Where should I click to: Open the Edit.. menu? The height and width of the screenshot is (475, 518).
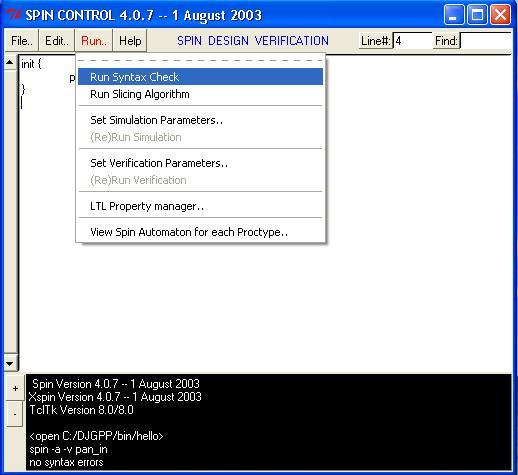click(x=57, y=41)
